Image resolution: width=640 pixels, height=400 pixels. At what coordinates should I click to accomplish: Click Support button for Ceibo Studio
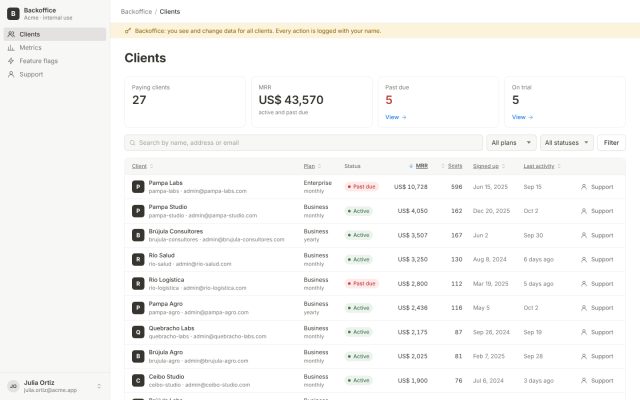(x=597, y=380)
